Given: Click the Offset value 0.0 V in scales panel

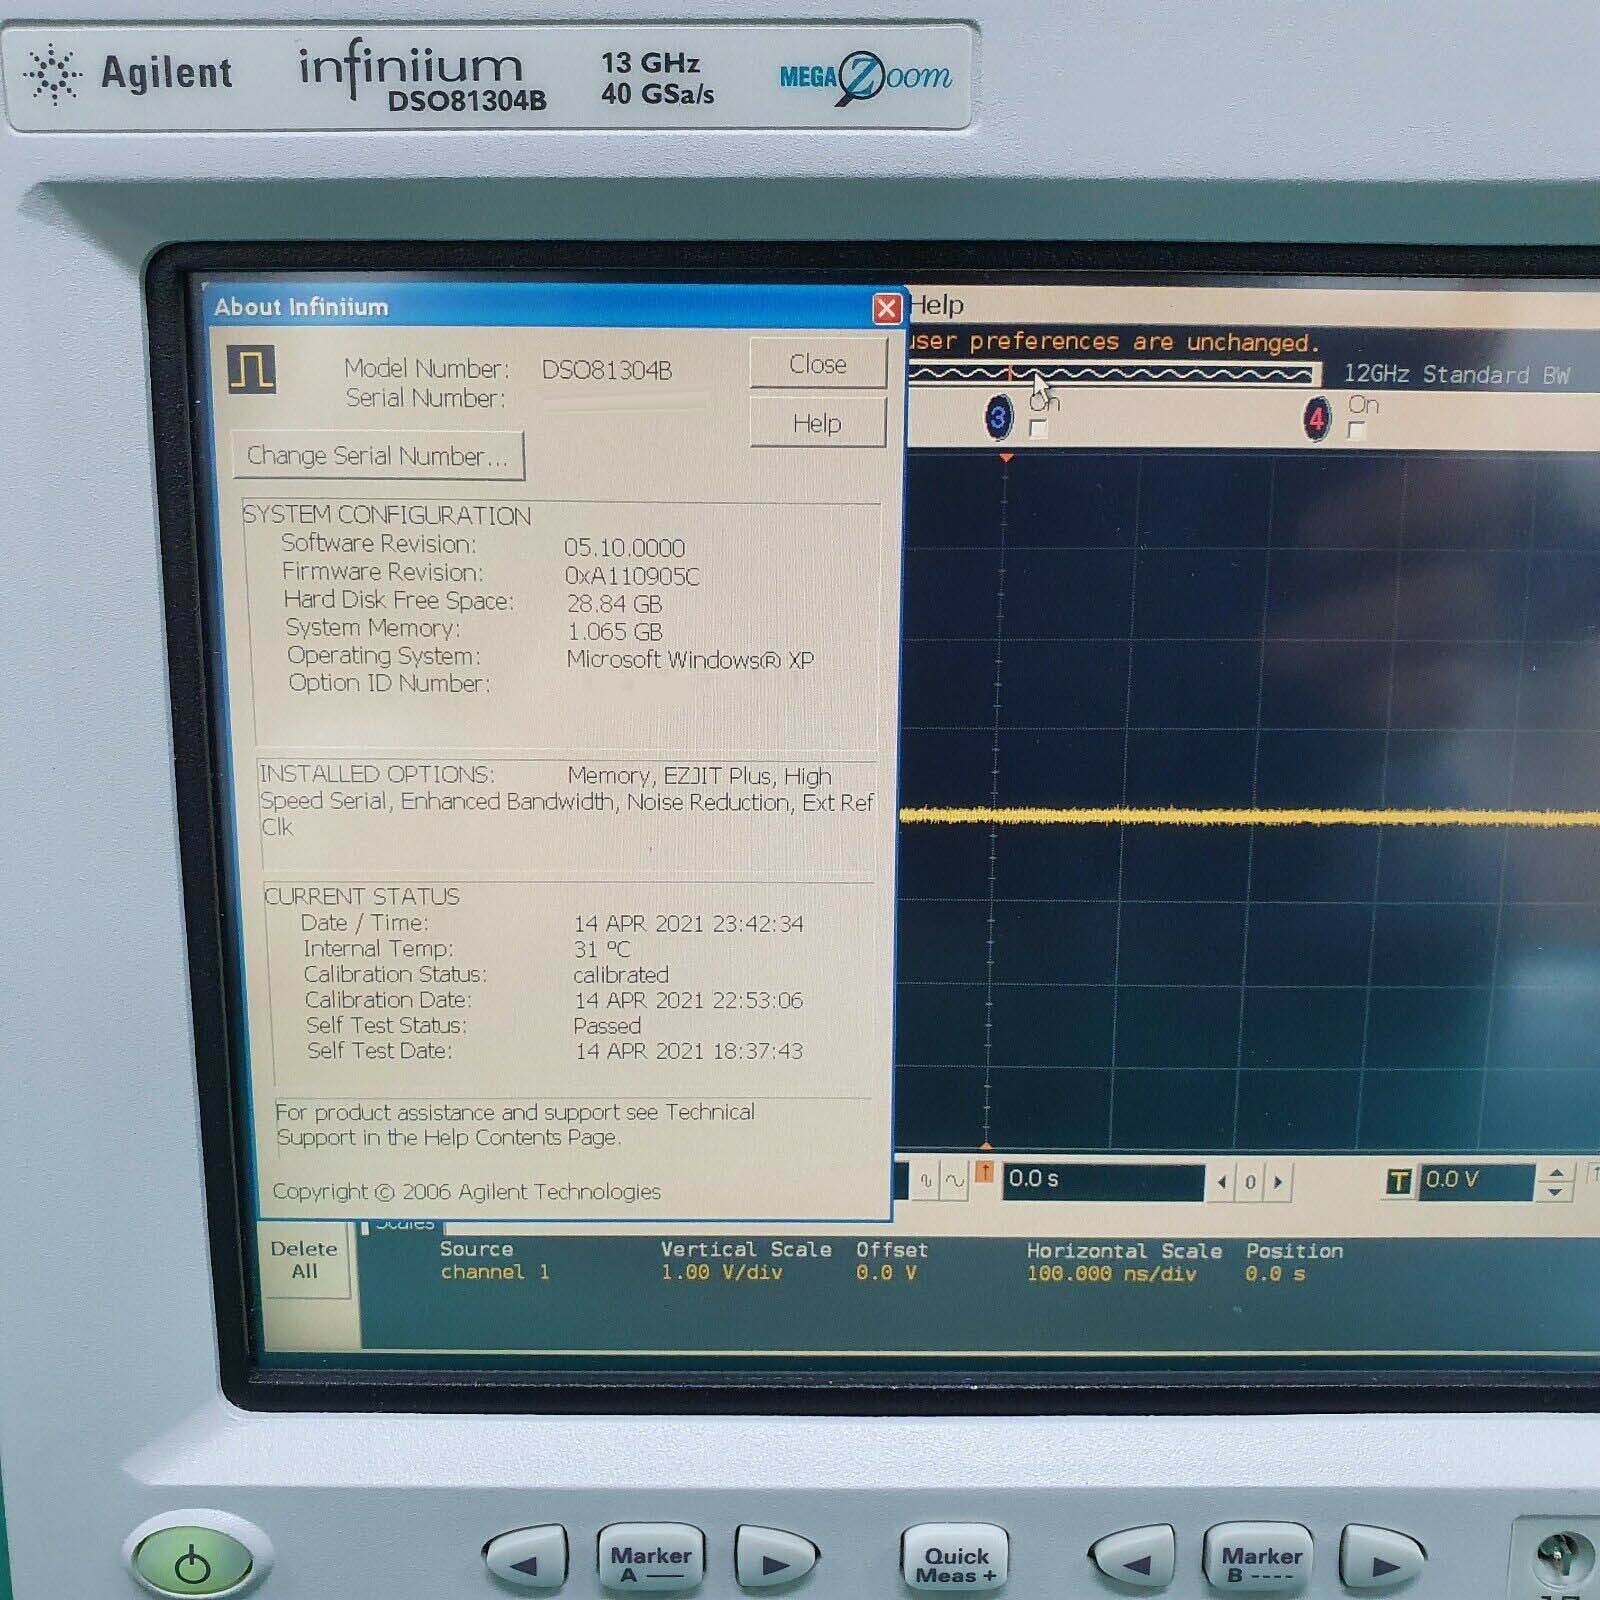Looking at the screenshot, I should (886, 1273).
